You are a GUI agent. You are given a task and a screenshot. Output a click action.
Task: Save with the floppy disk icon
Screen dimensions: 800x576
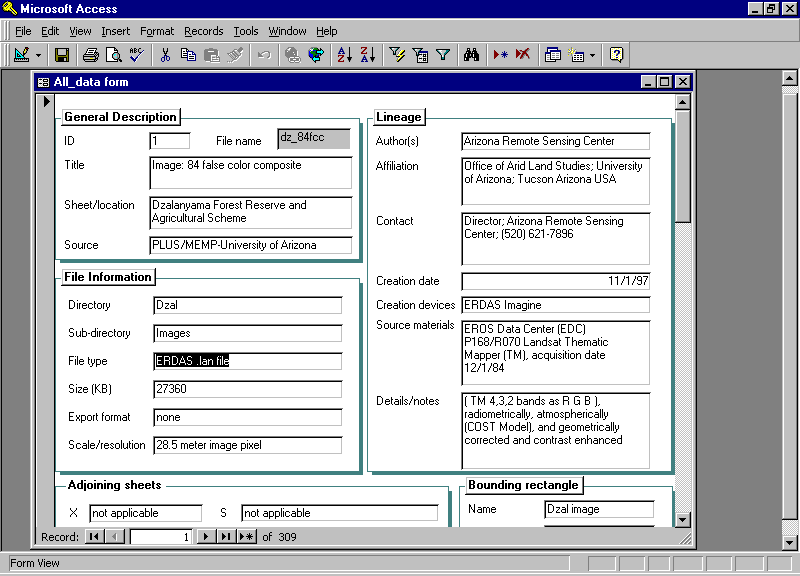(62, 55)
